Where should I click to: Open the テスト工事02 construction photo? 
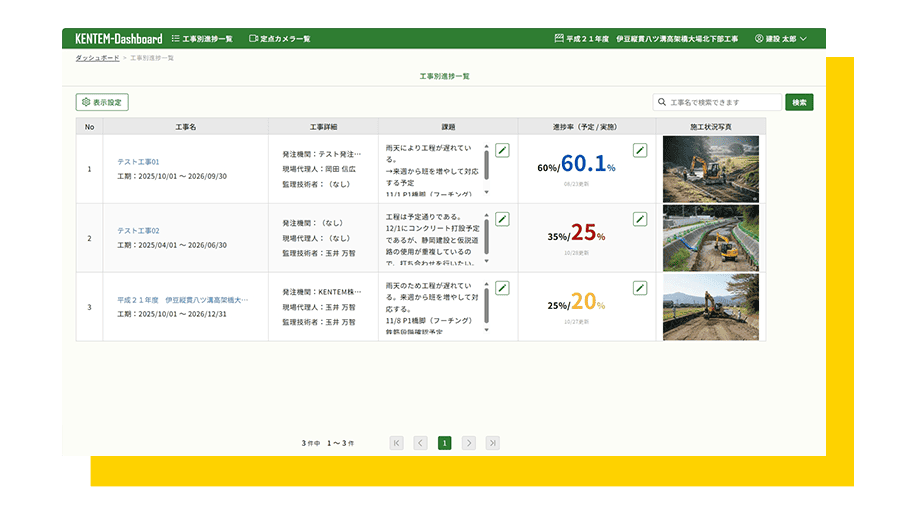click(x=711, y=238)
